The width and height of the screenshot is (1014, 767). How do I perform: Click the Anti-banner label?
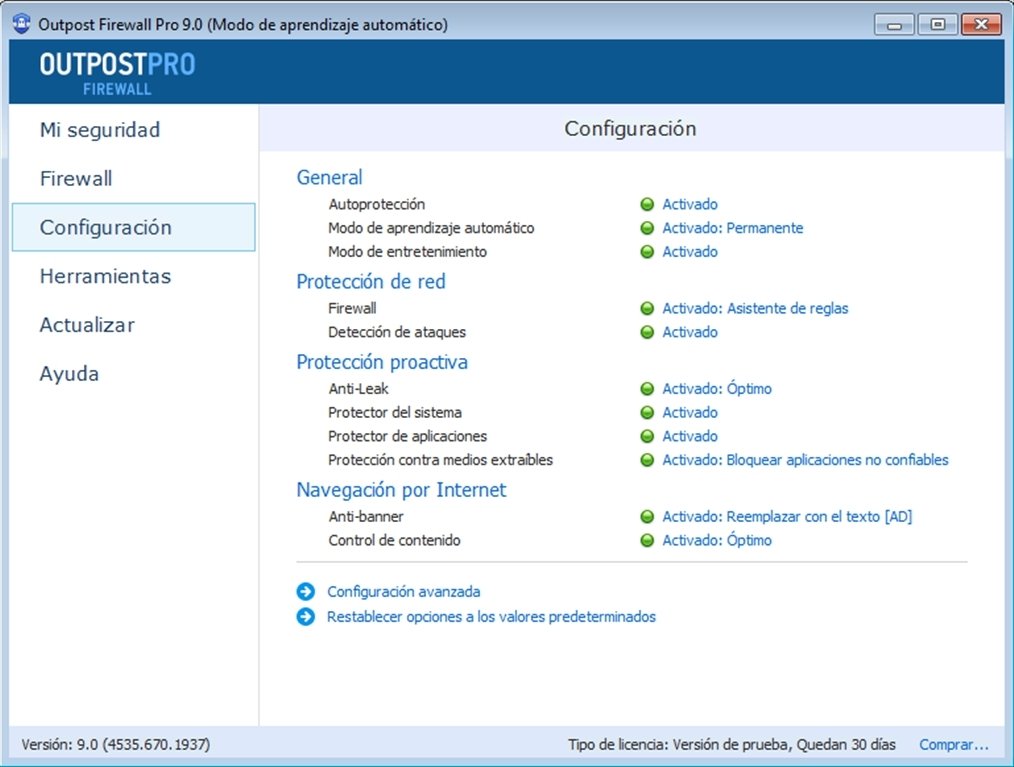tap(365, 517)
